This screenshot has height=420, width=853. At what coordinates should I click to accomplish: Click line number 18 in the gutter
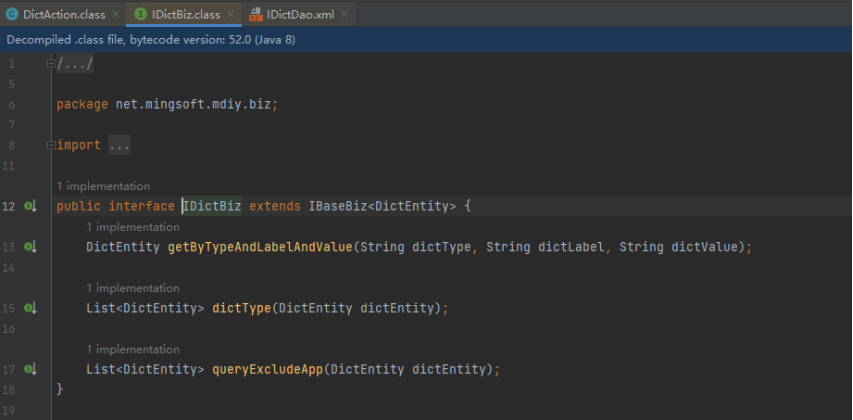pyautogui.click(x=8, y=390)
